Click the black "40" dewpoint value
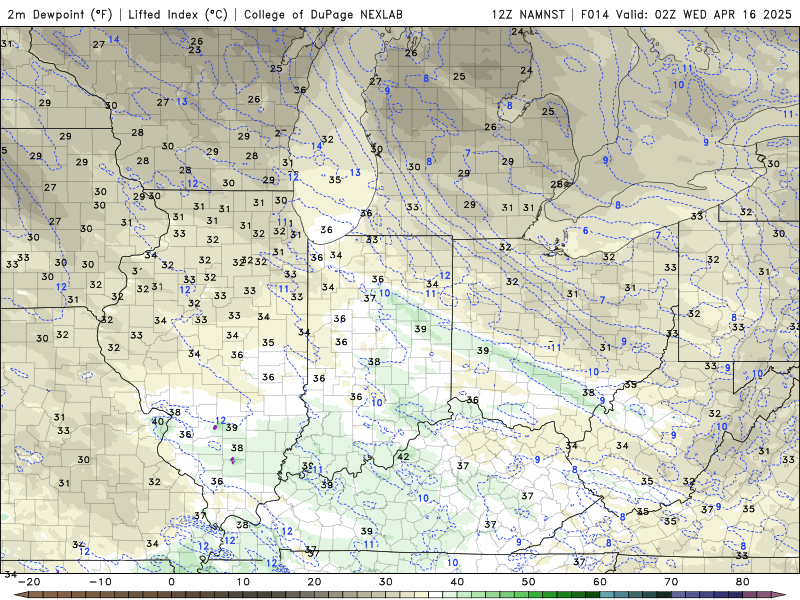The image size is (800, 600). click(x=158, y=421)
